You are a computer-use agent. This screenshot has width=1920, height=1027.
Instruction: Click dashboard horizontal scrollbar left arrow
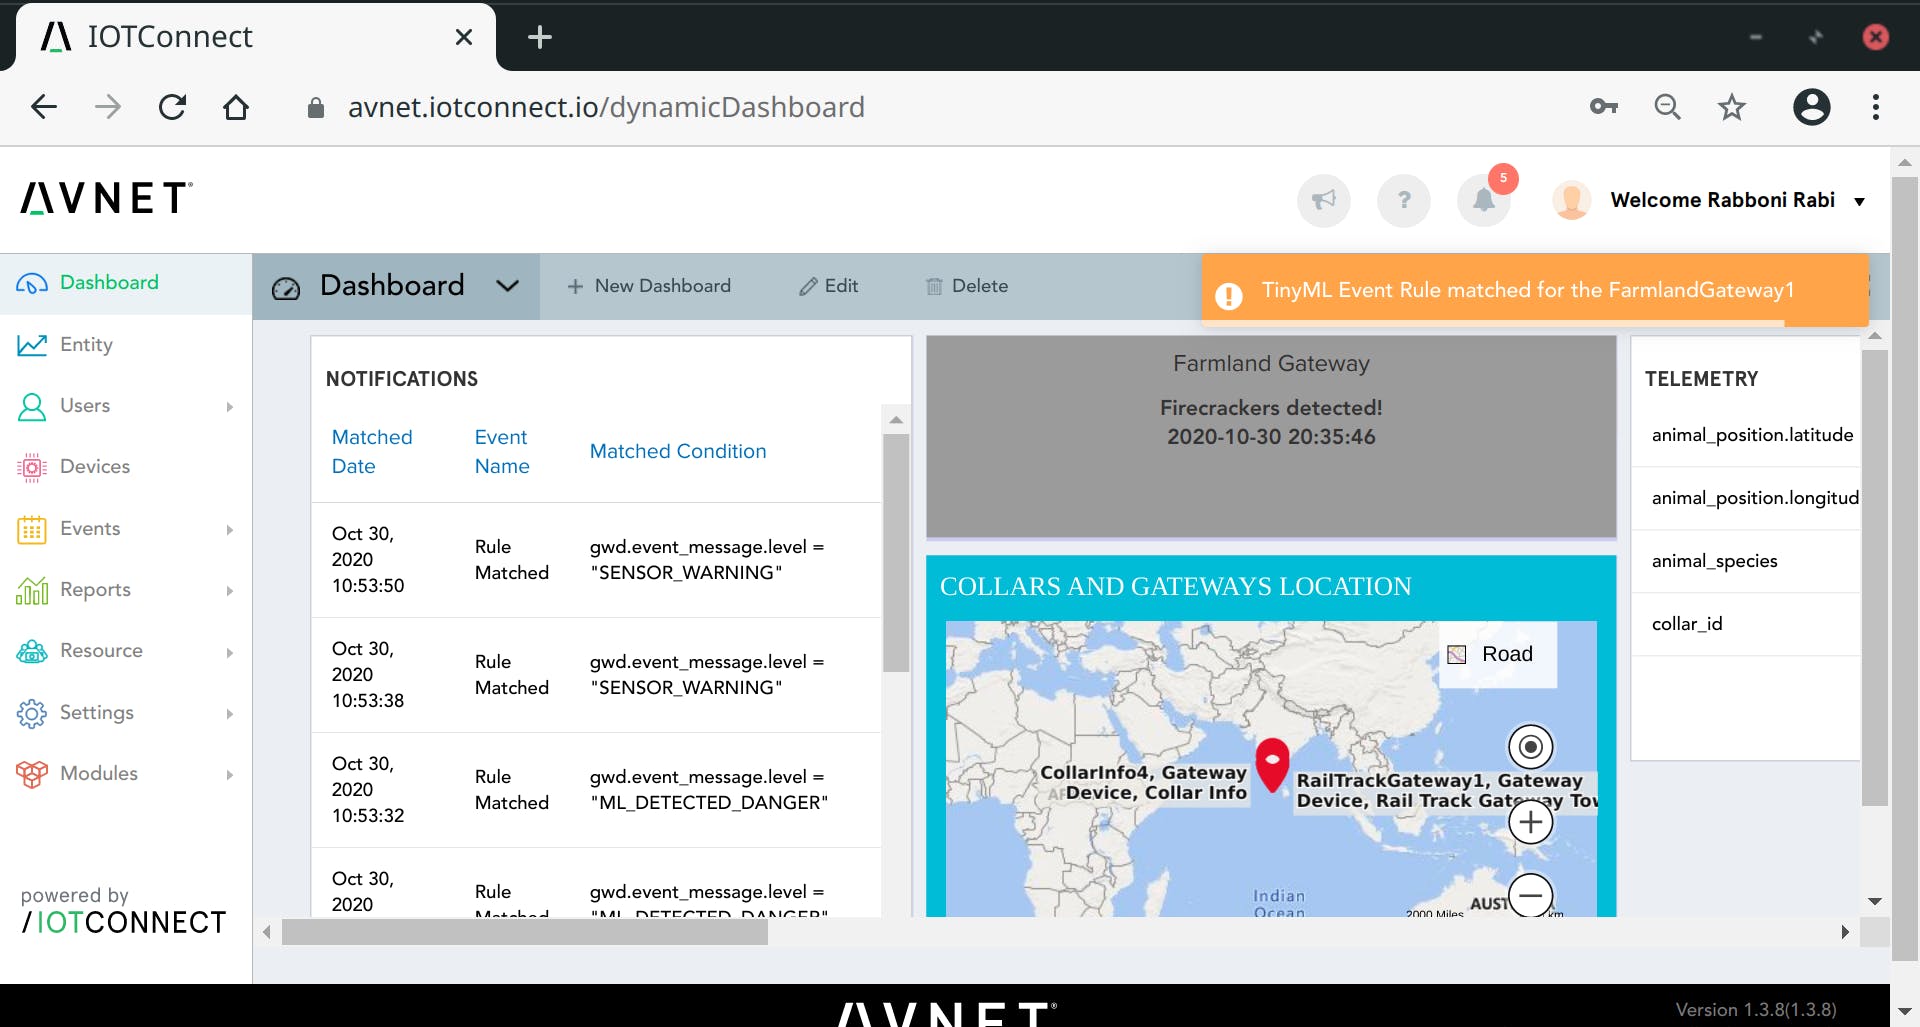click(267, 932)
